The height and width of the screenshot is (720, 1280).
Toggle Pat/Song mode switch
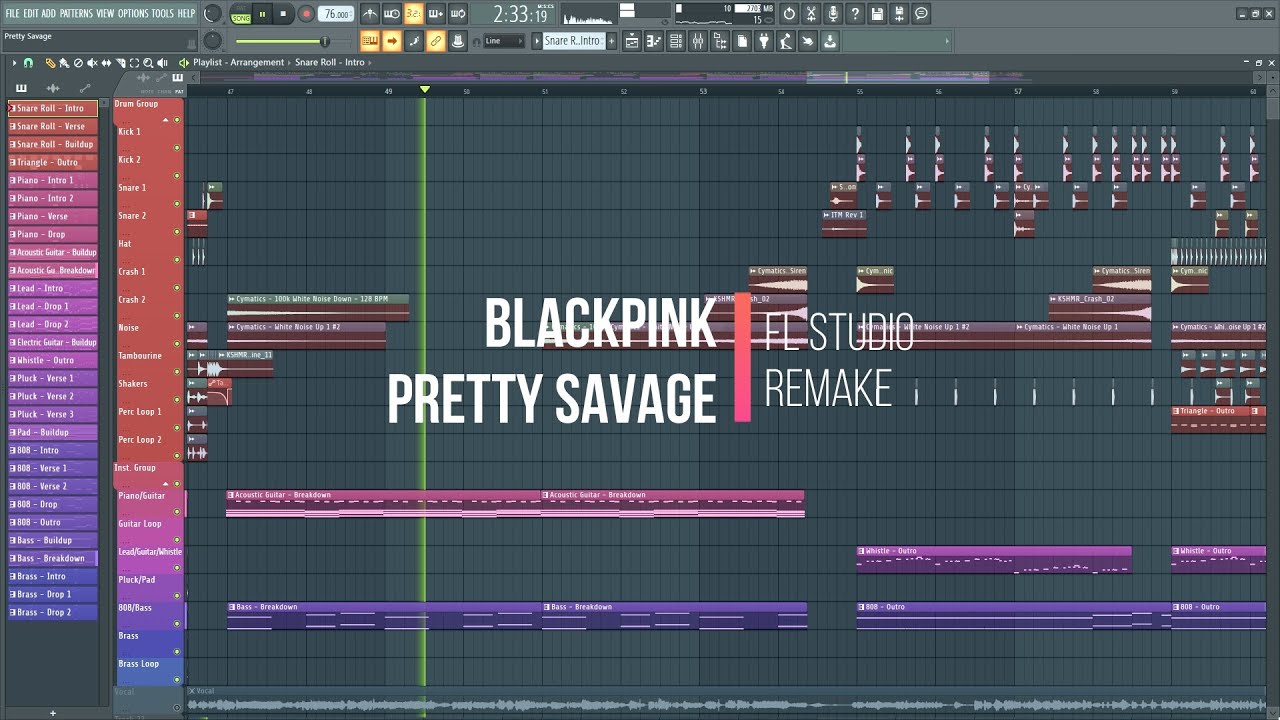(x=241, y=15)
